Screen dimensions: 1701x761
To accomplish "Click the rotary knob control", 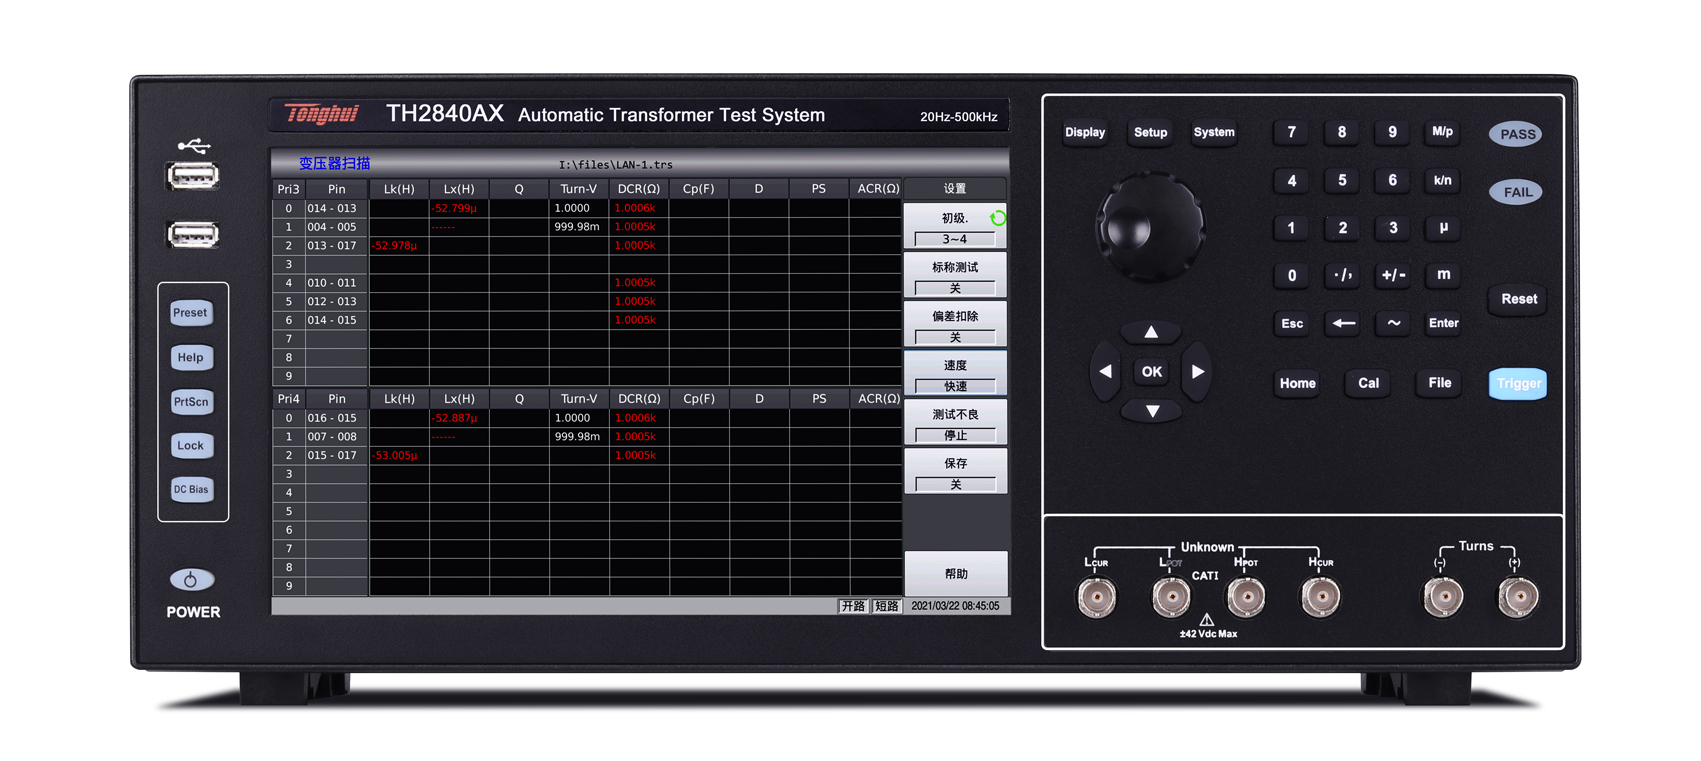I will pos(1150,226).
